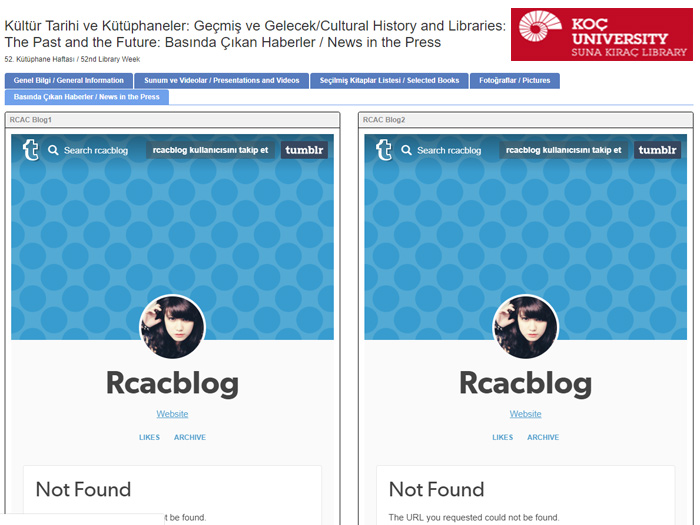The image size is (700, 525).
Task: Open Seçilmiş Kitaplar Listesi / Selected Books tab
Action: click(389, 81)
